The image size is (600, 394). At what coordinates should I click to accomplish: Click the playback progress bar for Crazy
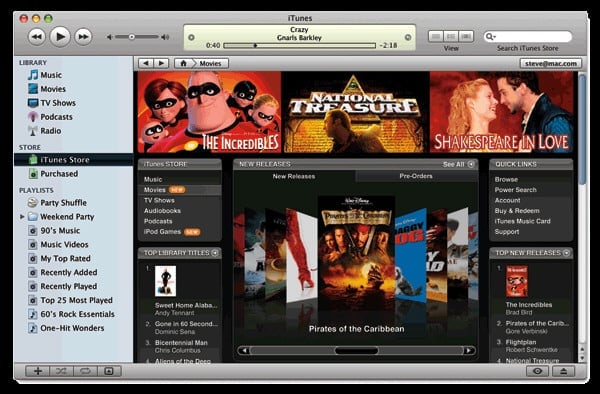click(x=299, y=46)
